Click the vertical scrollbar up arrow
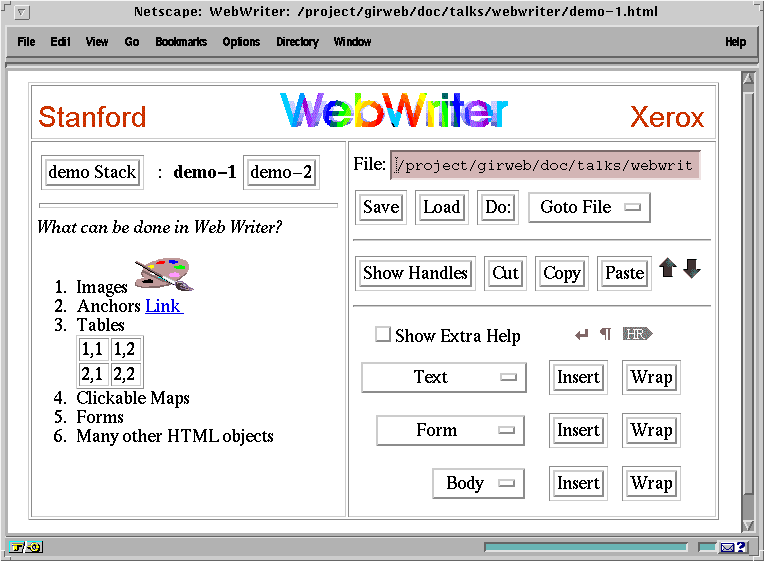This screenshot has height=561, width=764. pyautogui.click(x=748, y=78)
